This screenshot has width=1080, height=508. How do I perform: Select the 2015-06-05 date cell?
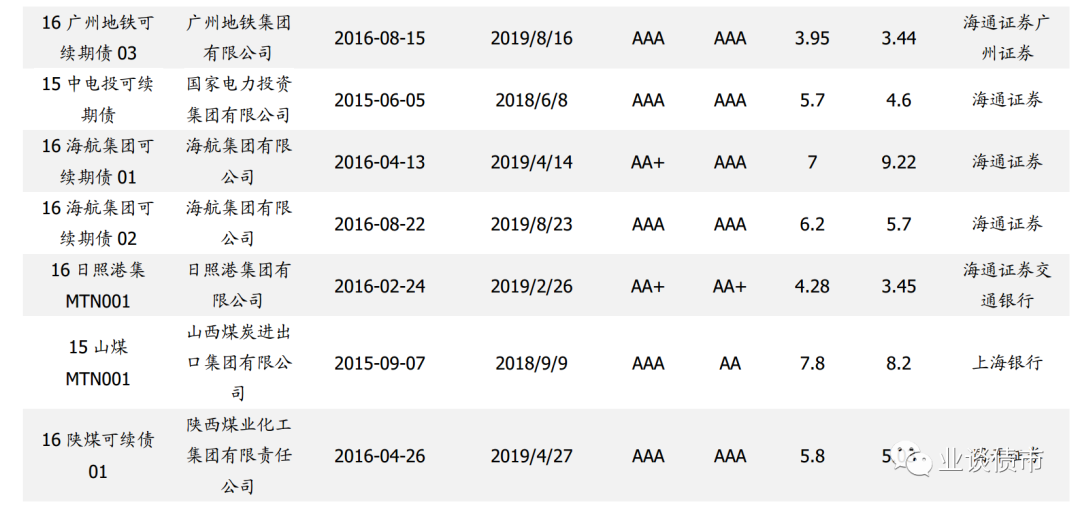tap(380, 100)
